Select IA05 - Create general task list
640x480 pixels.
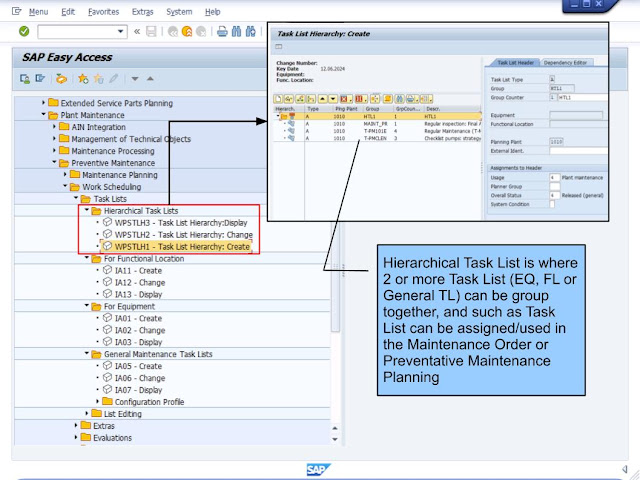click(138, 366)
